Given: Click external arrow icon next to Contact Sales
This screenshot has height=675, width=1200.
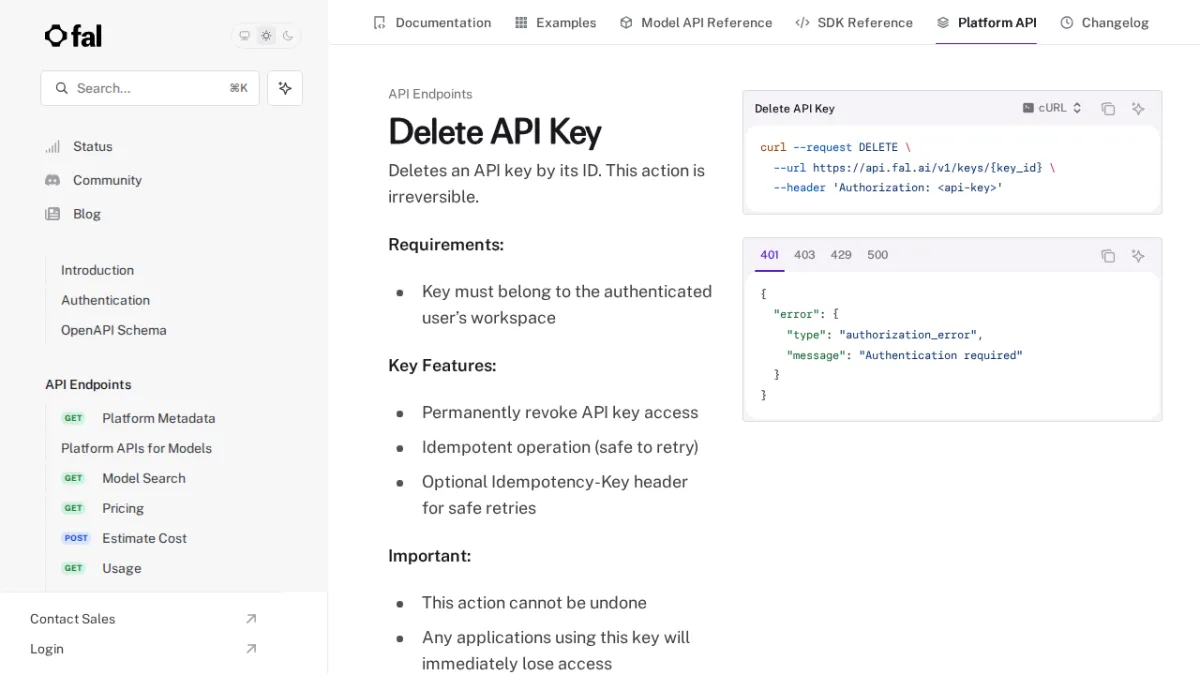Looking at the screenshot, I should [251, 619].
